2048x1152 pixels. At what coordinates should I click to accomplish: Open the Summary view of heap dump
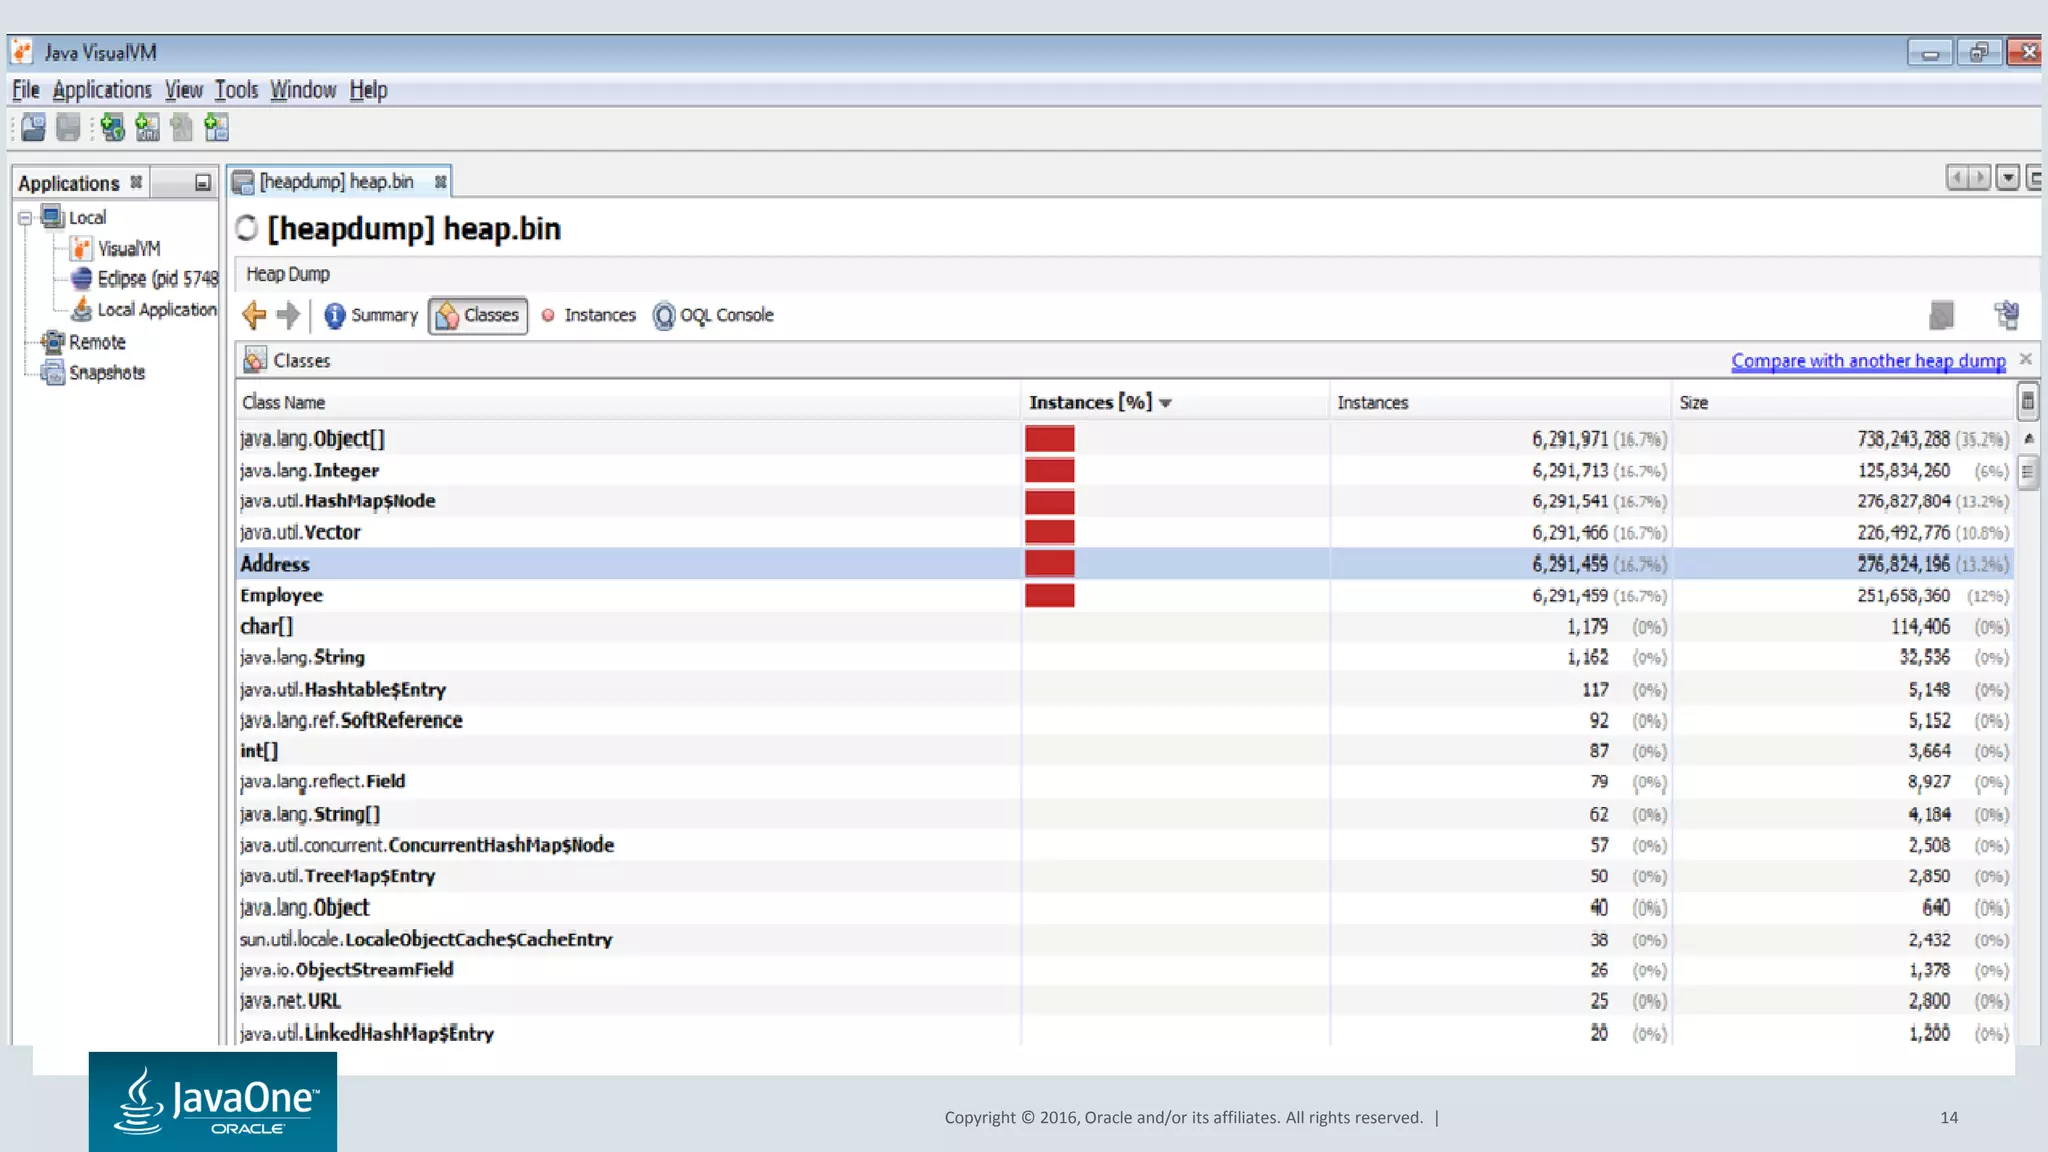tap(370, 315)
